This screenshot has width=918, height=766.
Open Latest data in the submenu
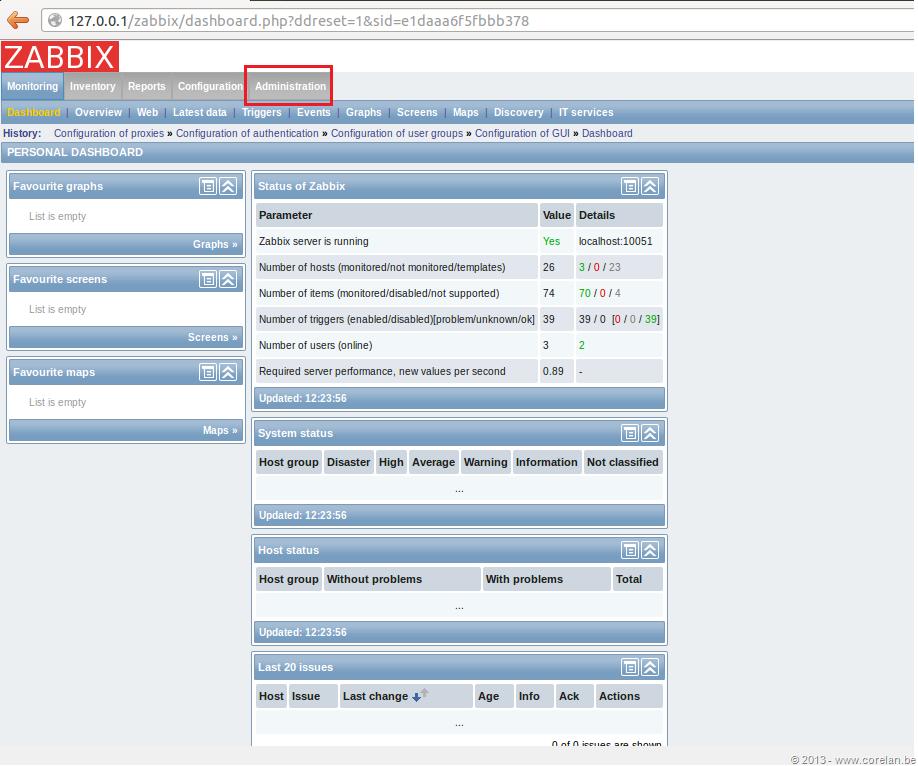pos(200,112)
